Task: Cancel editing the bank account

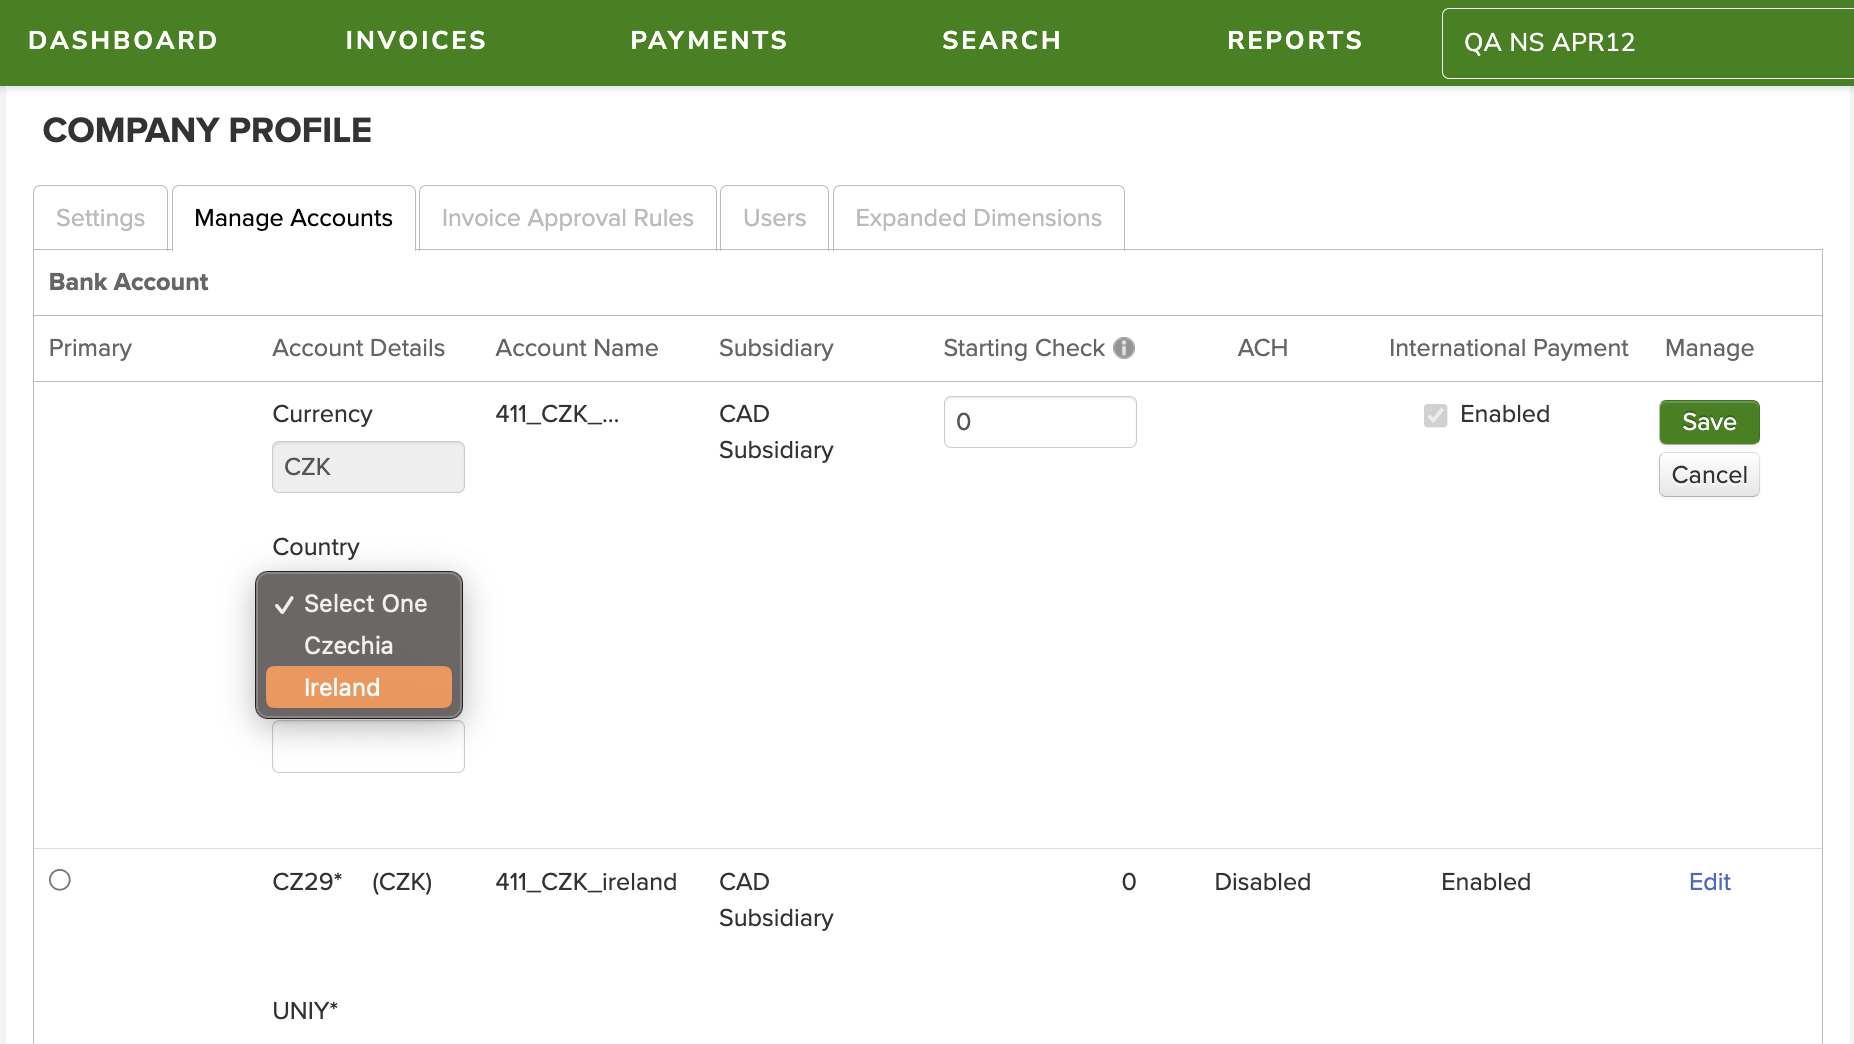Action: tap(1709, 475)
